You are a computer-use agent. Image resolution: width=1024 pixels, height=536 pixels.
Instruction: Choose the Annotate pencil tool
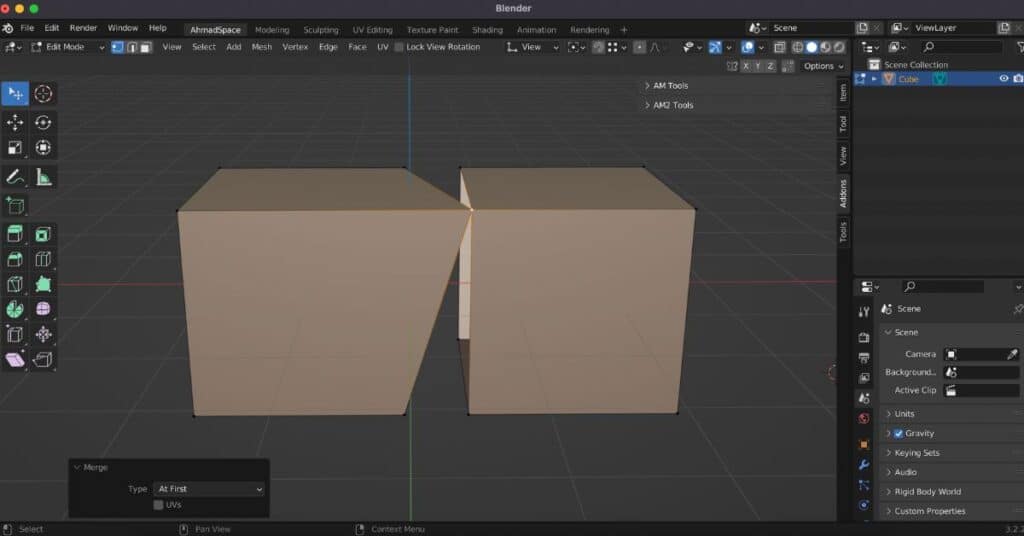point(15,177)
